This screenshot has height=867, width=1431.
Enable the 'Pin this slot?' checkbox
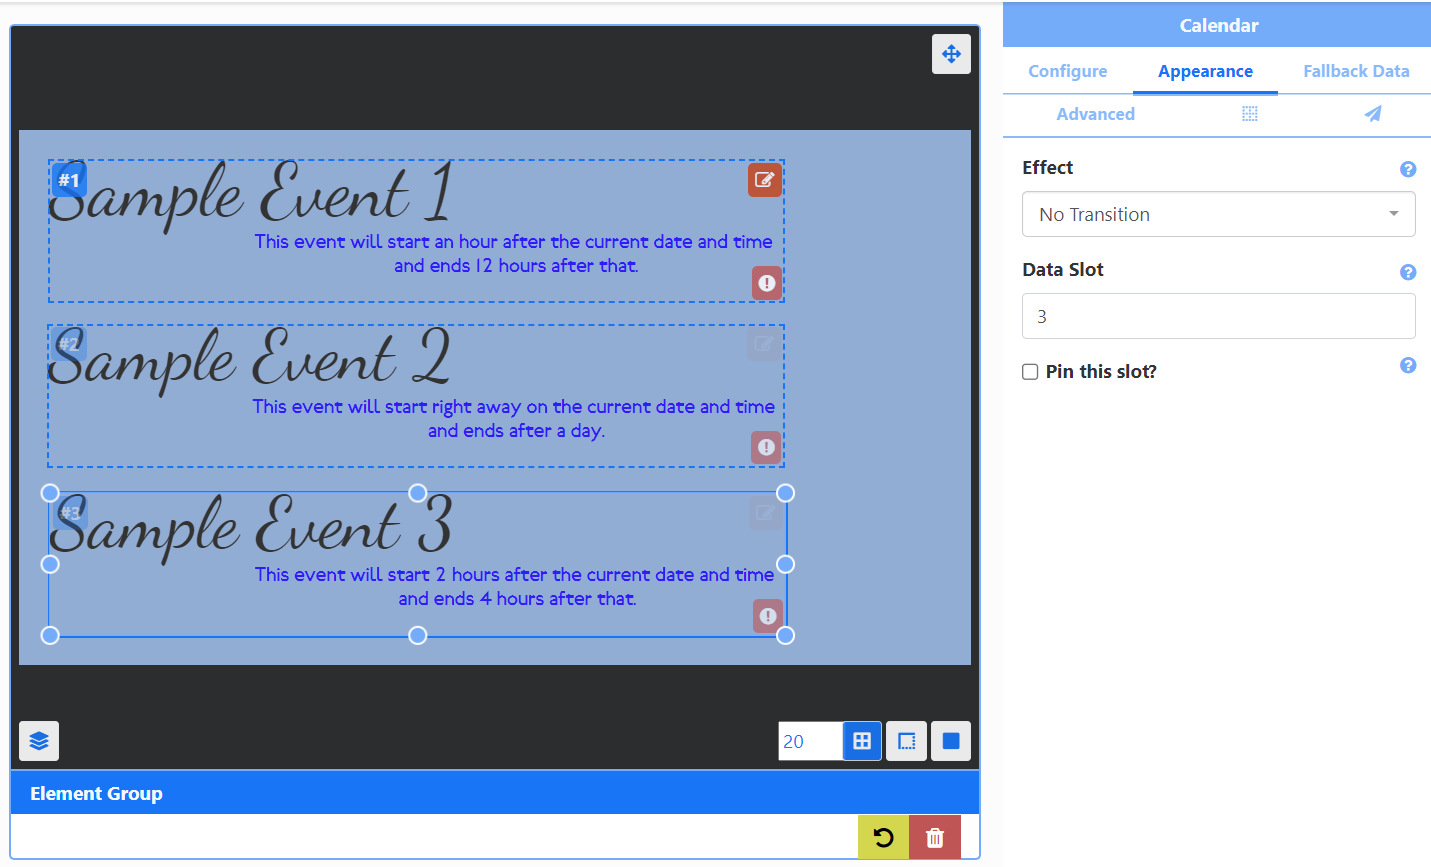coord(1030,372)
